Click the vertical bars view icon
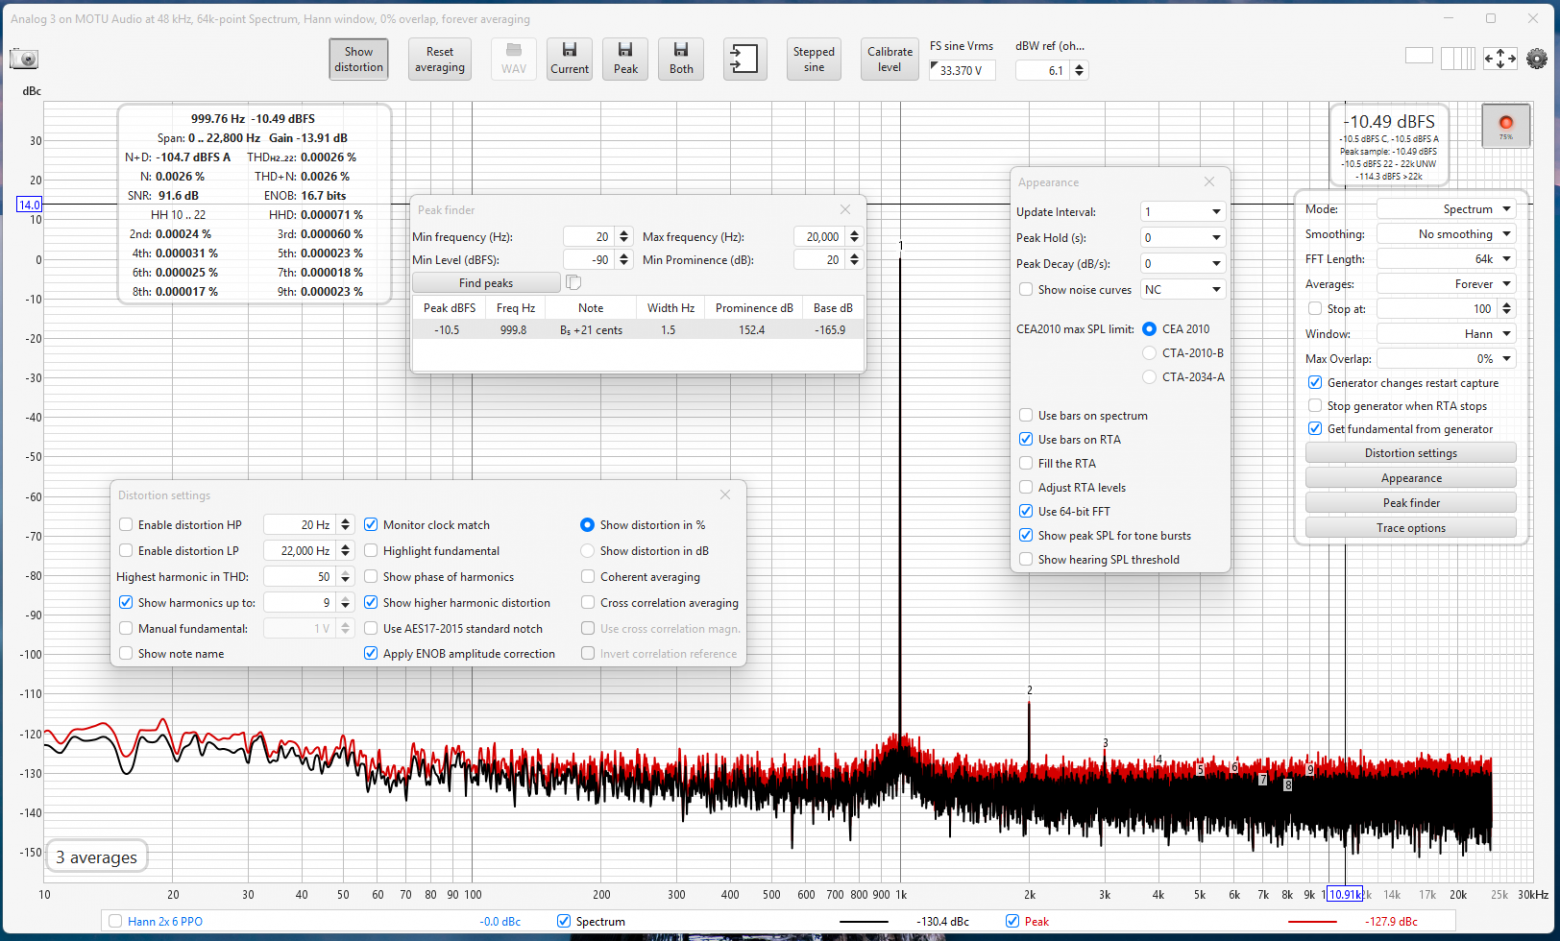1560x941 pixels. click(1458, 58)
